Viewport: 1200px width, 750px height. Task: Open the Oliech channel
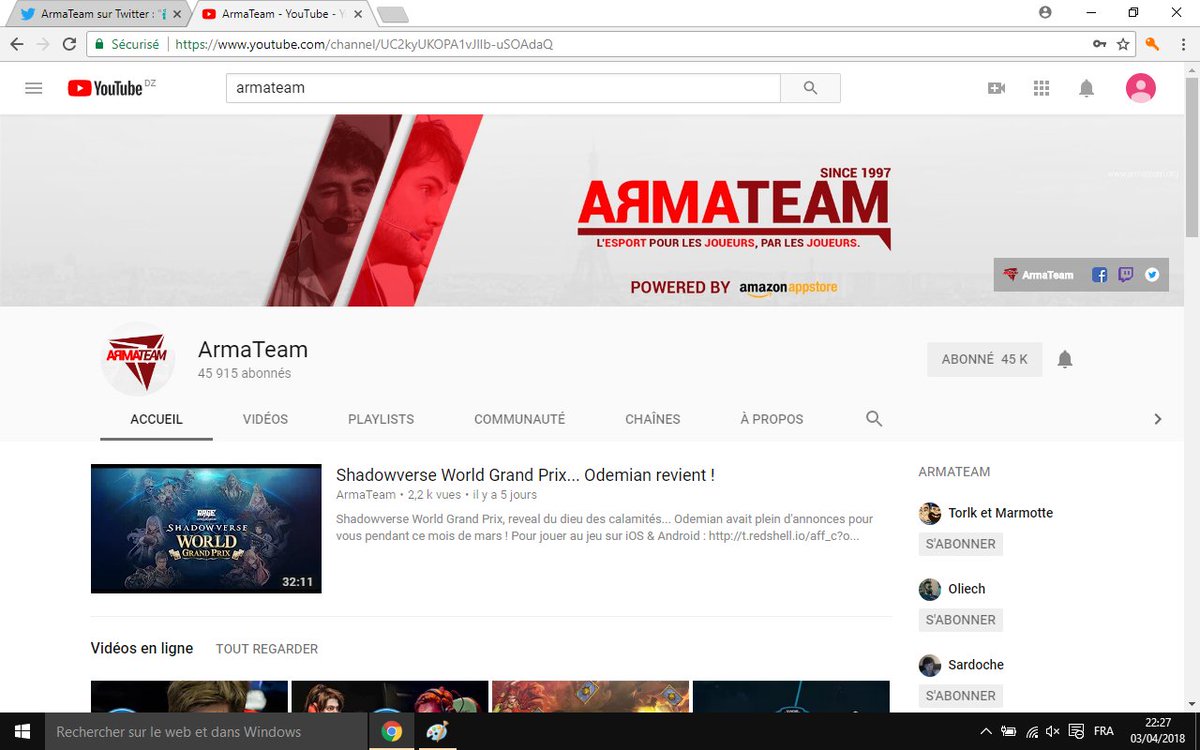(967, 589)
